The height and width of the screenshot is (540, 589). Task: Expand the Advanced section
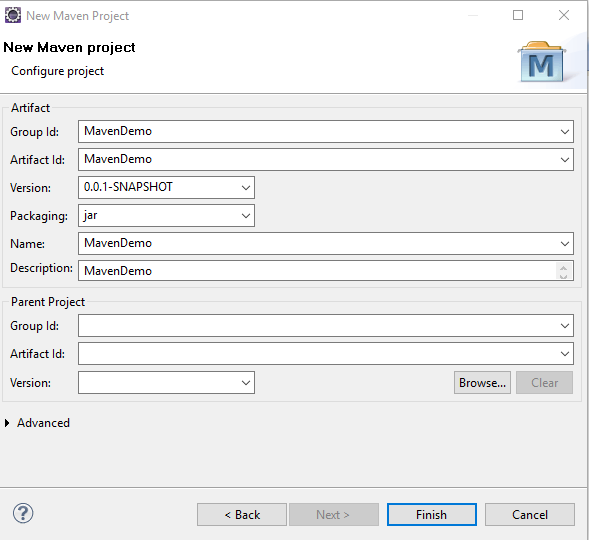coord(7,423)
